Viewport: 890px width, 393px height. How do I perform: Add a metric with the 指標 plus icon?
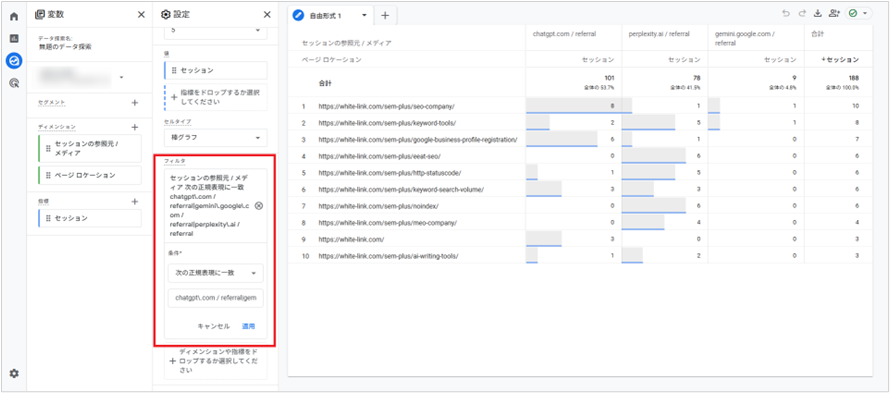(135, 202)
